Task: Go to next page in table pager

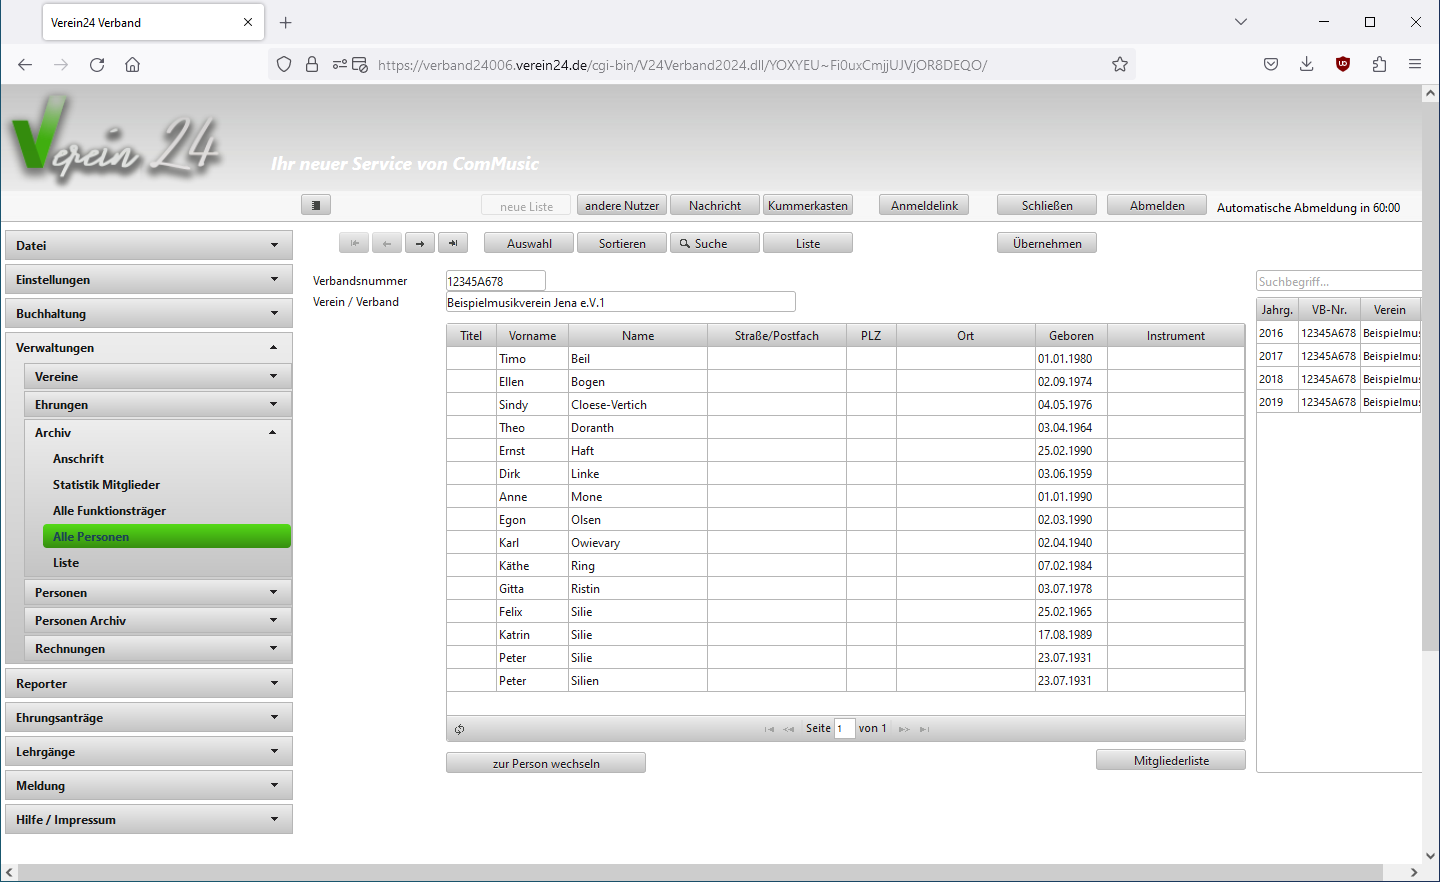Action: [x=904, y=729]
